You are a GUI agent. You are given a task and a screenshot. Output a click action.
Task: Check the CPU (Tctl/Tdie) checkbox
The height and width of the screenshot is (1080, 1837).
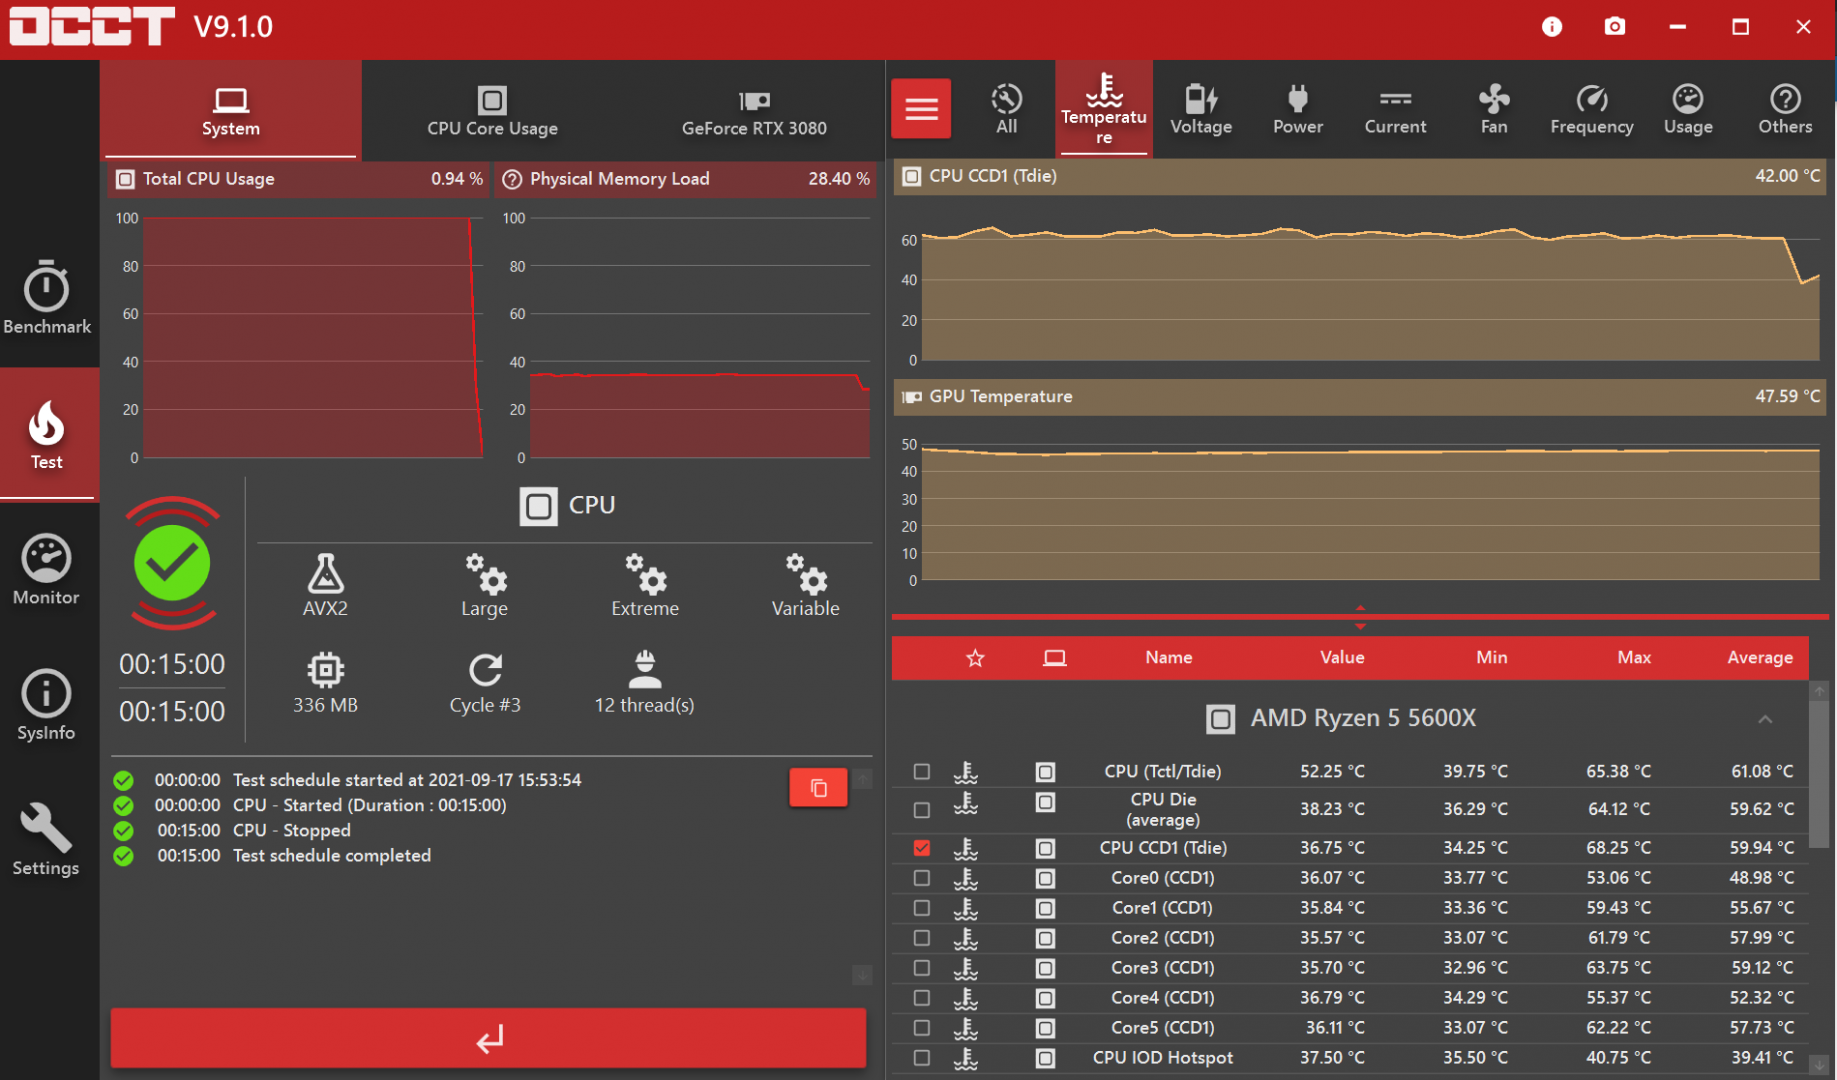click(x=922, y=772)
